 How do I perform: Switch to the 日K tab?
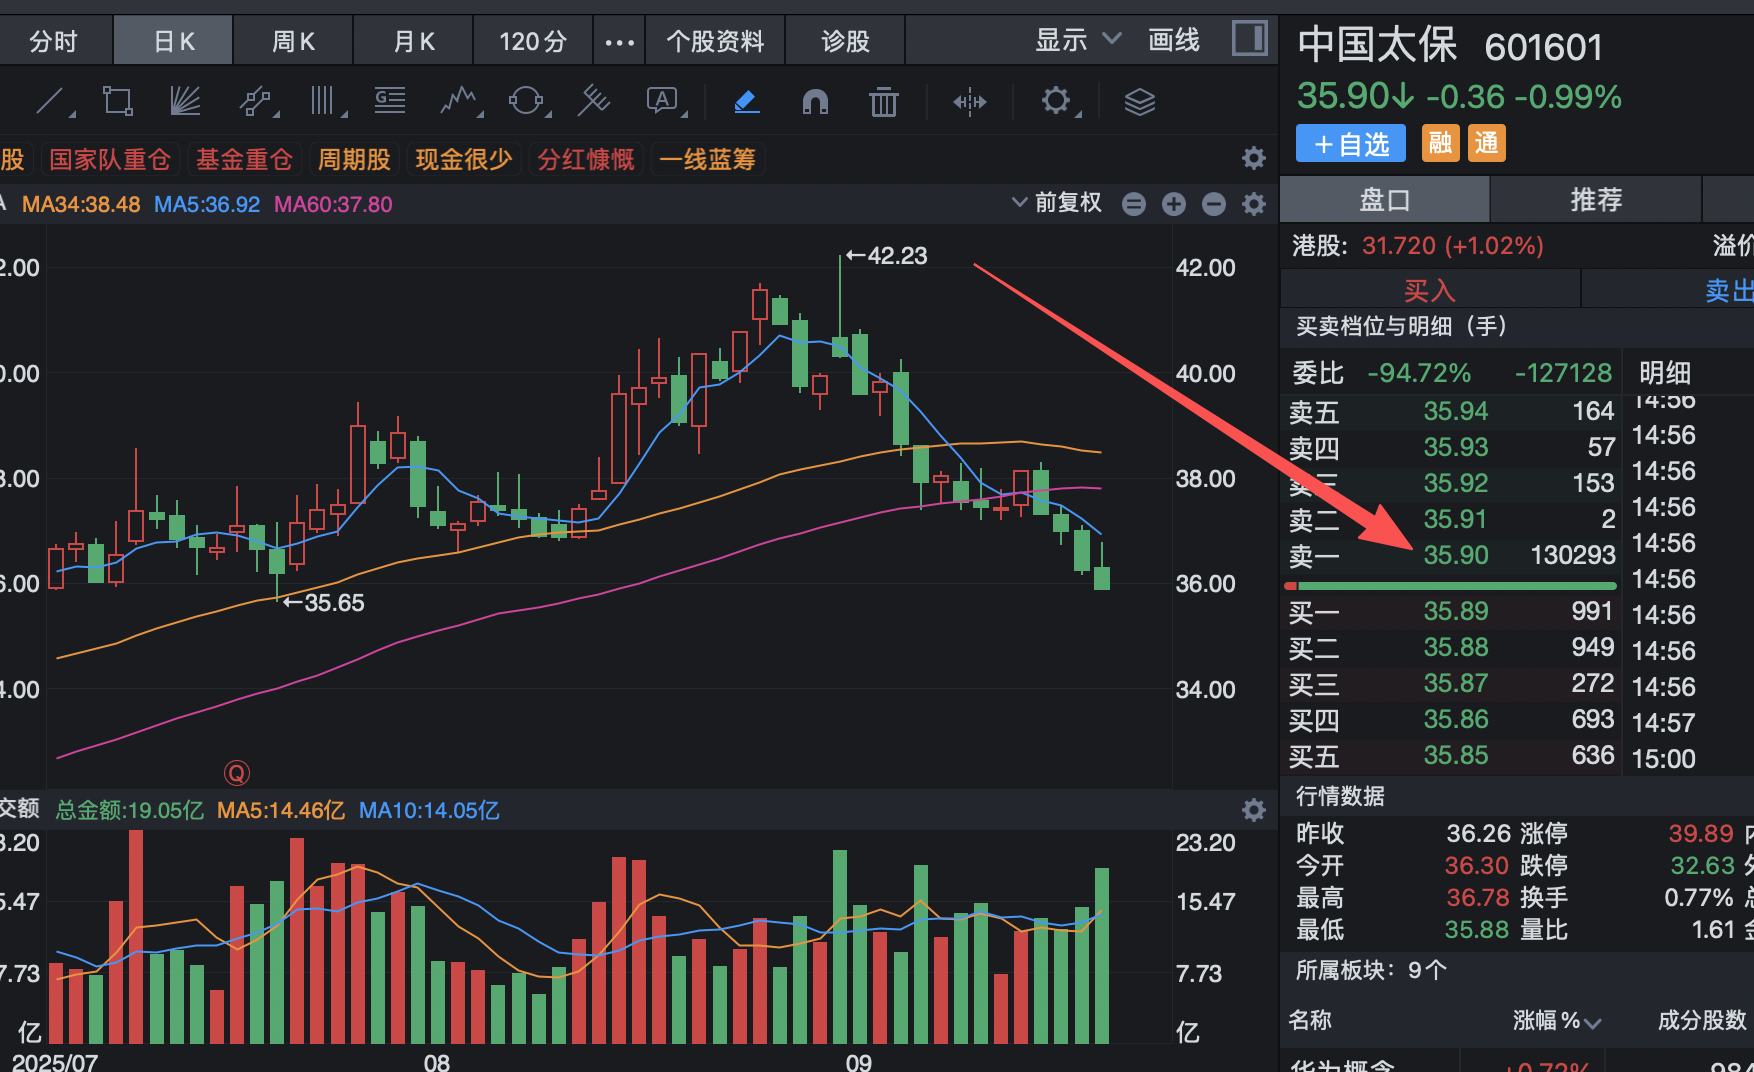174,41
